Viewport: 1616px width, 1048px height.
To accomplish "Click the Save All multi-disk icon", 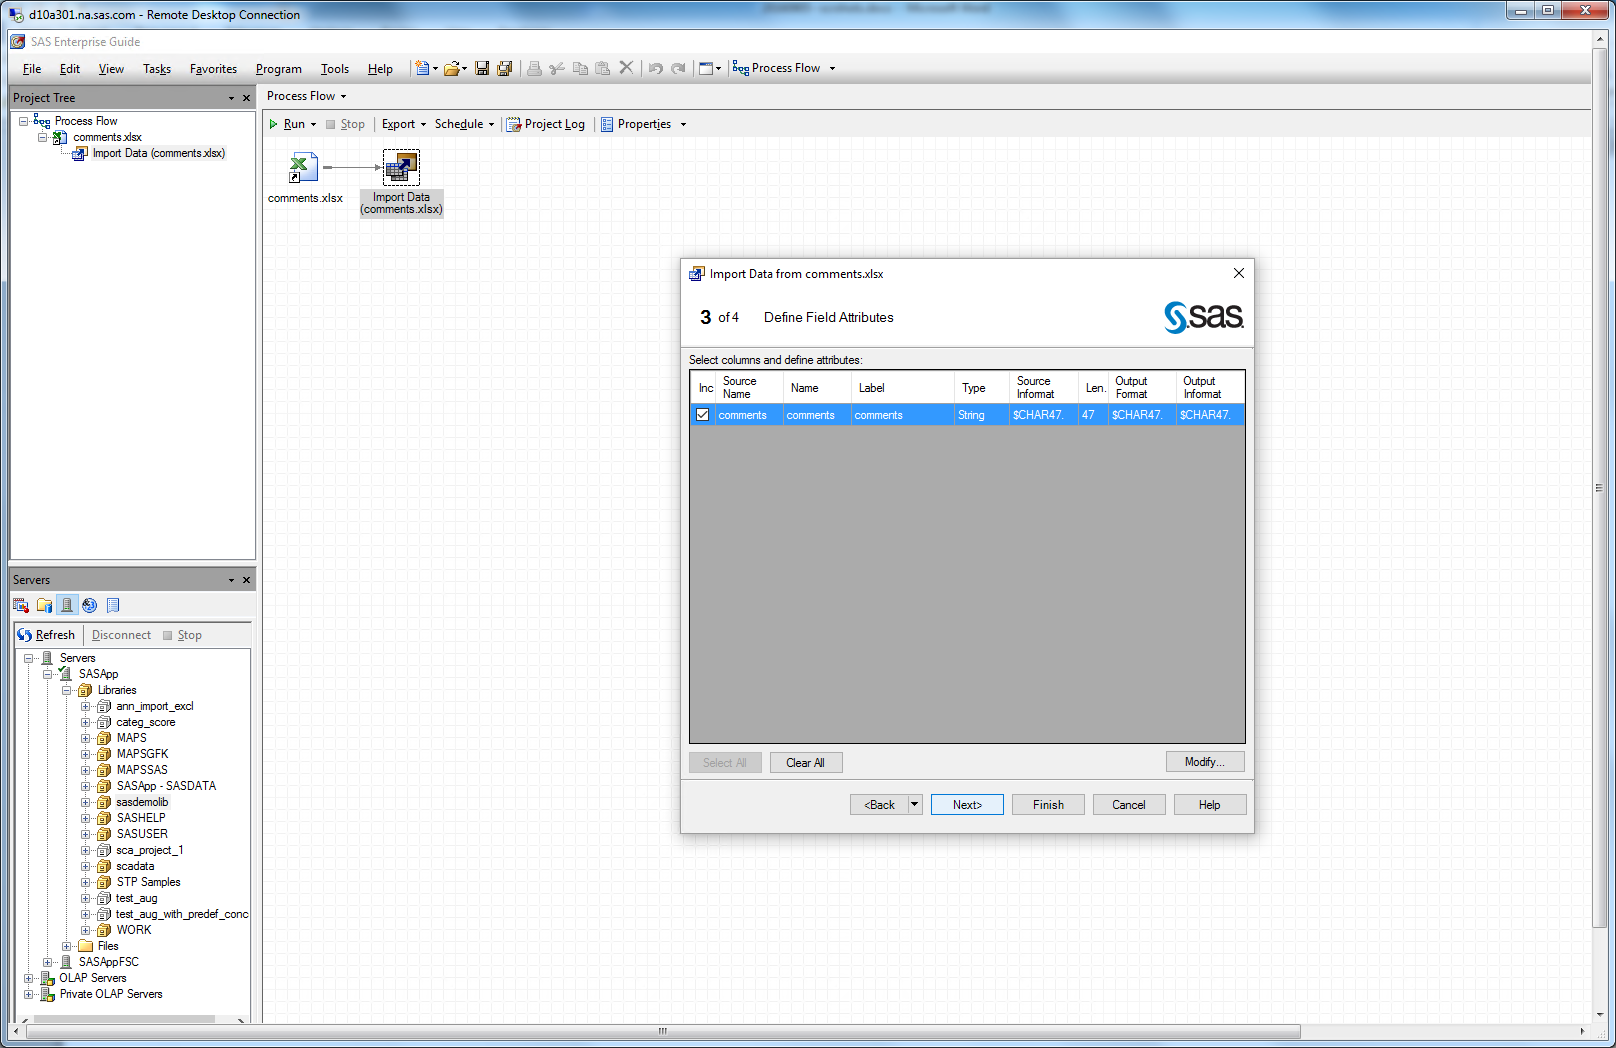I will (505, 68).
